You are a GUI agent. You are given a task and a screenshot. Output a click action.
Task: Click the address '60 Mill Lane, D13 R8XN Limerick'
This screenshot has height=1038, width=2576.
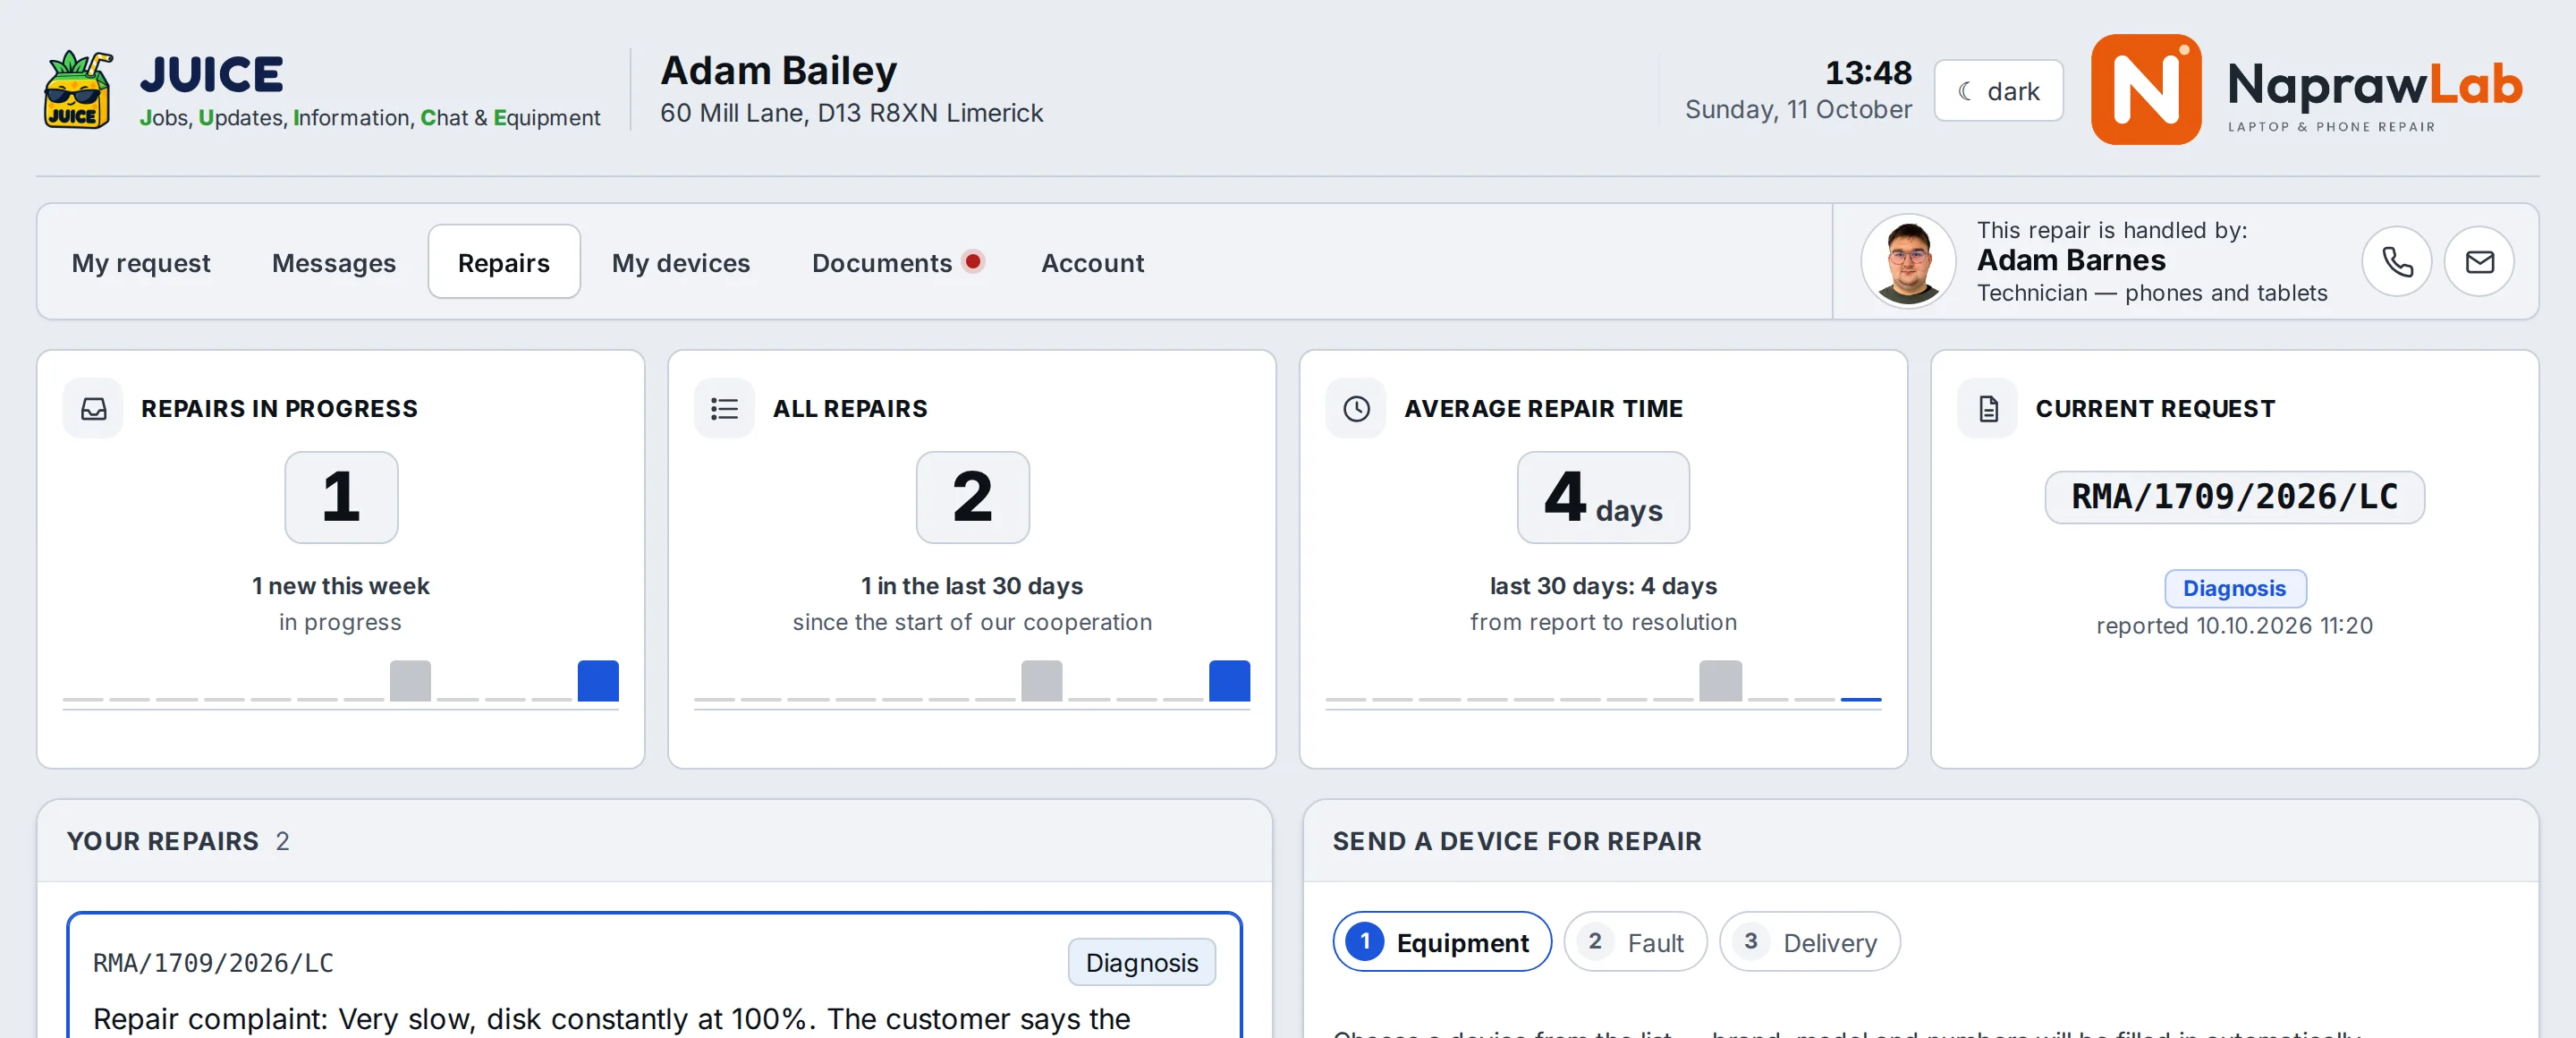(851, 113)
